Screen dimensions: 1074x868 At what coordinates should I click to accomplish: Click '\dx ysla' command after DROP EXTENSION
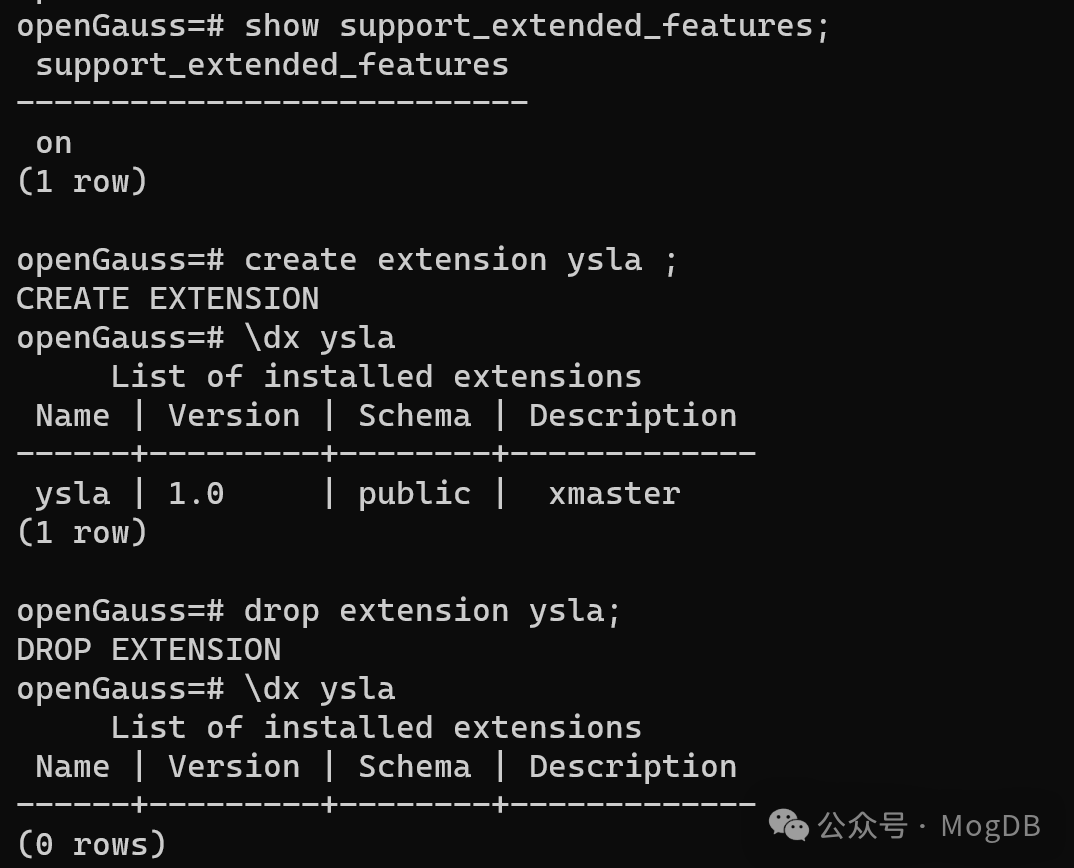(320, 689)
